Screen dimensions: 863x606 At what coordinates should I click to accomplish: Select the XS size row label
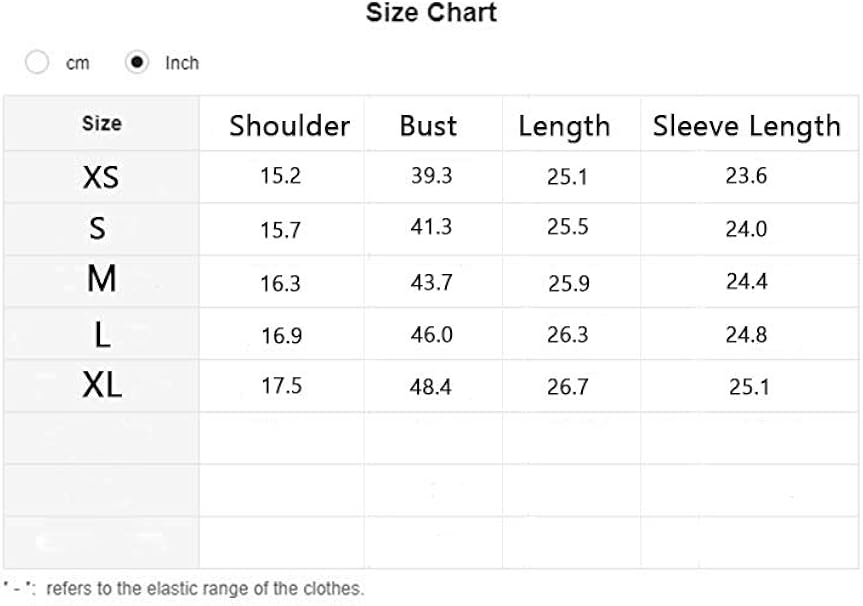[101, 178]
